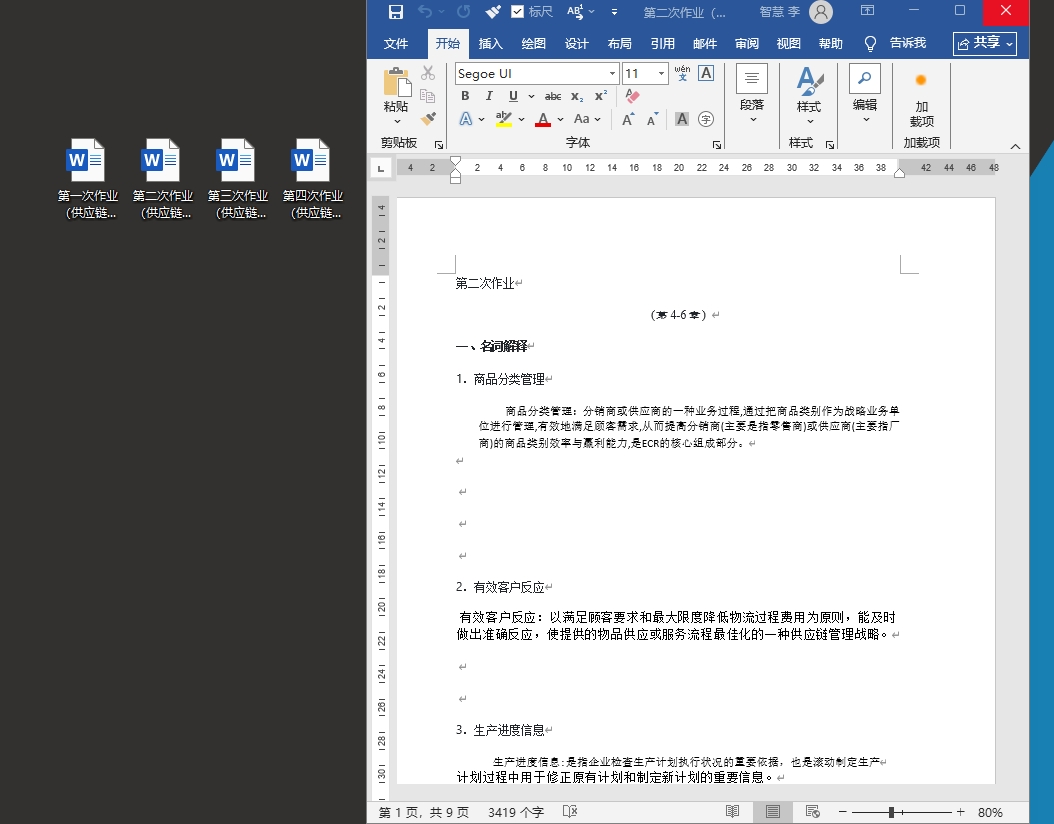Click the character border A icon

(706, 73)
